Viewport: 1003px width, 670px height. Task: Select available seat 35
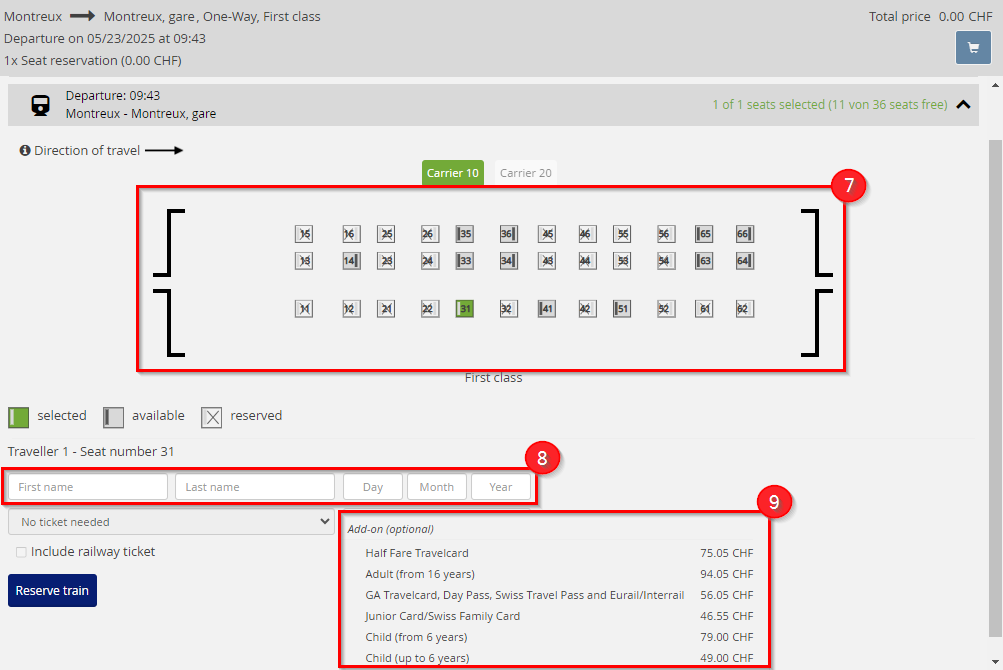[x=464, y=234]
